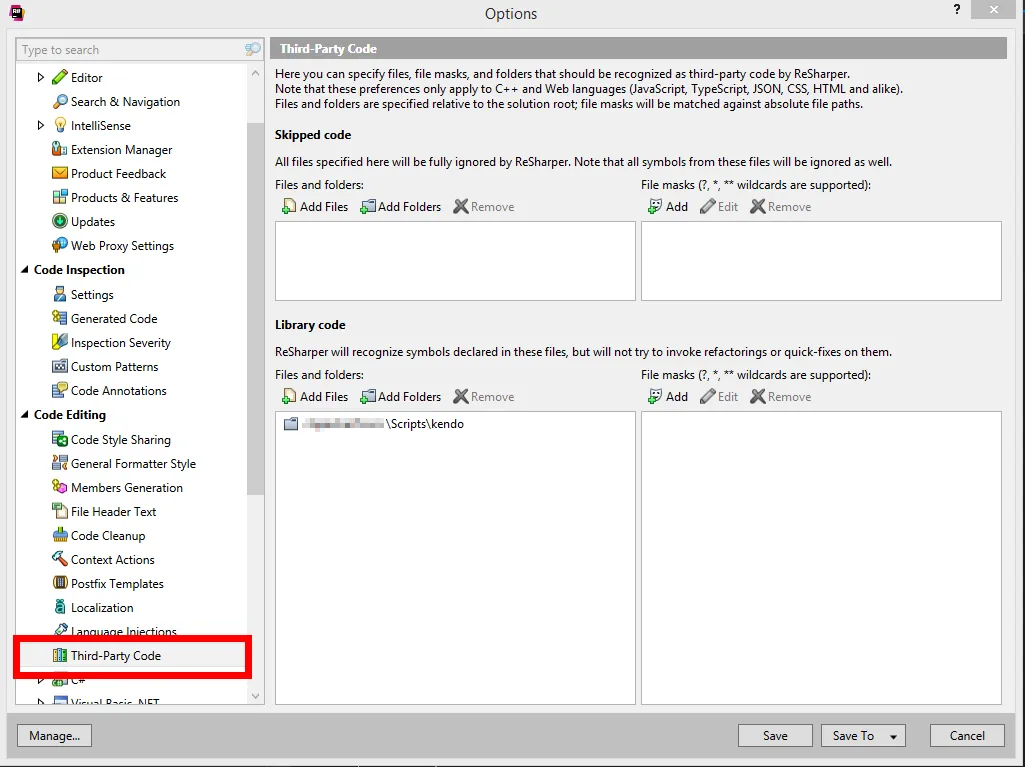Click the Code Inspection Settings icon
Screen dimensions: 1025x767
point(59,294)
